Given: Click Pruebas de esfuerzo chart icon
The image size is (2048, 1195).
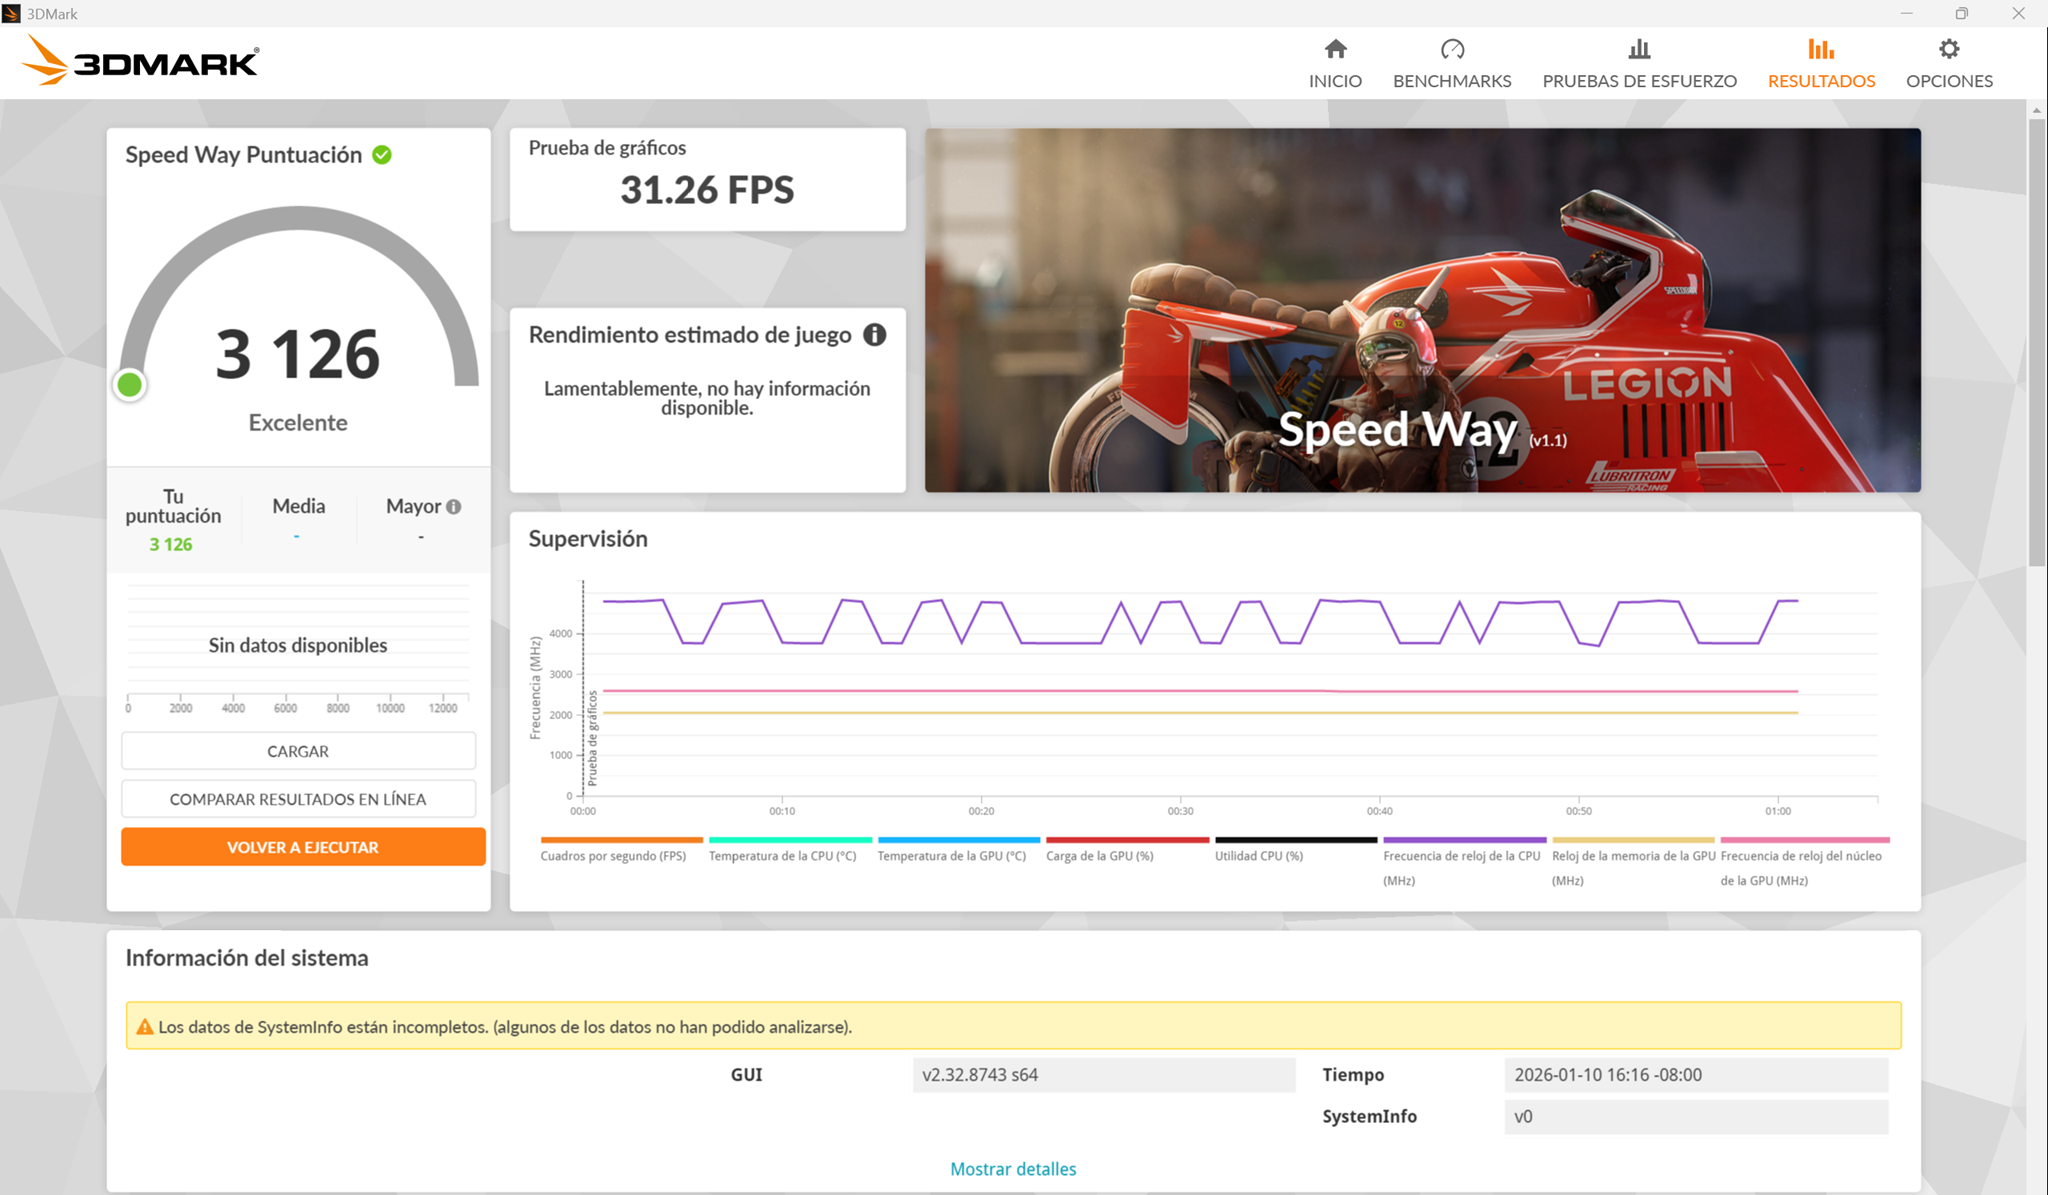Looking at the screenshot, I should point(1639,50).
